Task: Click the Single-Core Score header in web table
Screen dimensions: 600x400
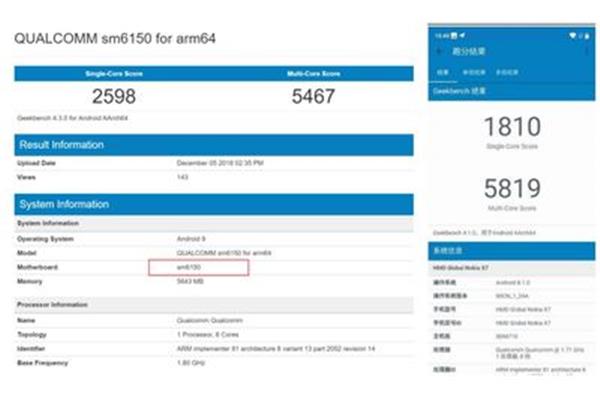Action: [x=114, y=73]
